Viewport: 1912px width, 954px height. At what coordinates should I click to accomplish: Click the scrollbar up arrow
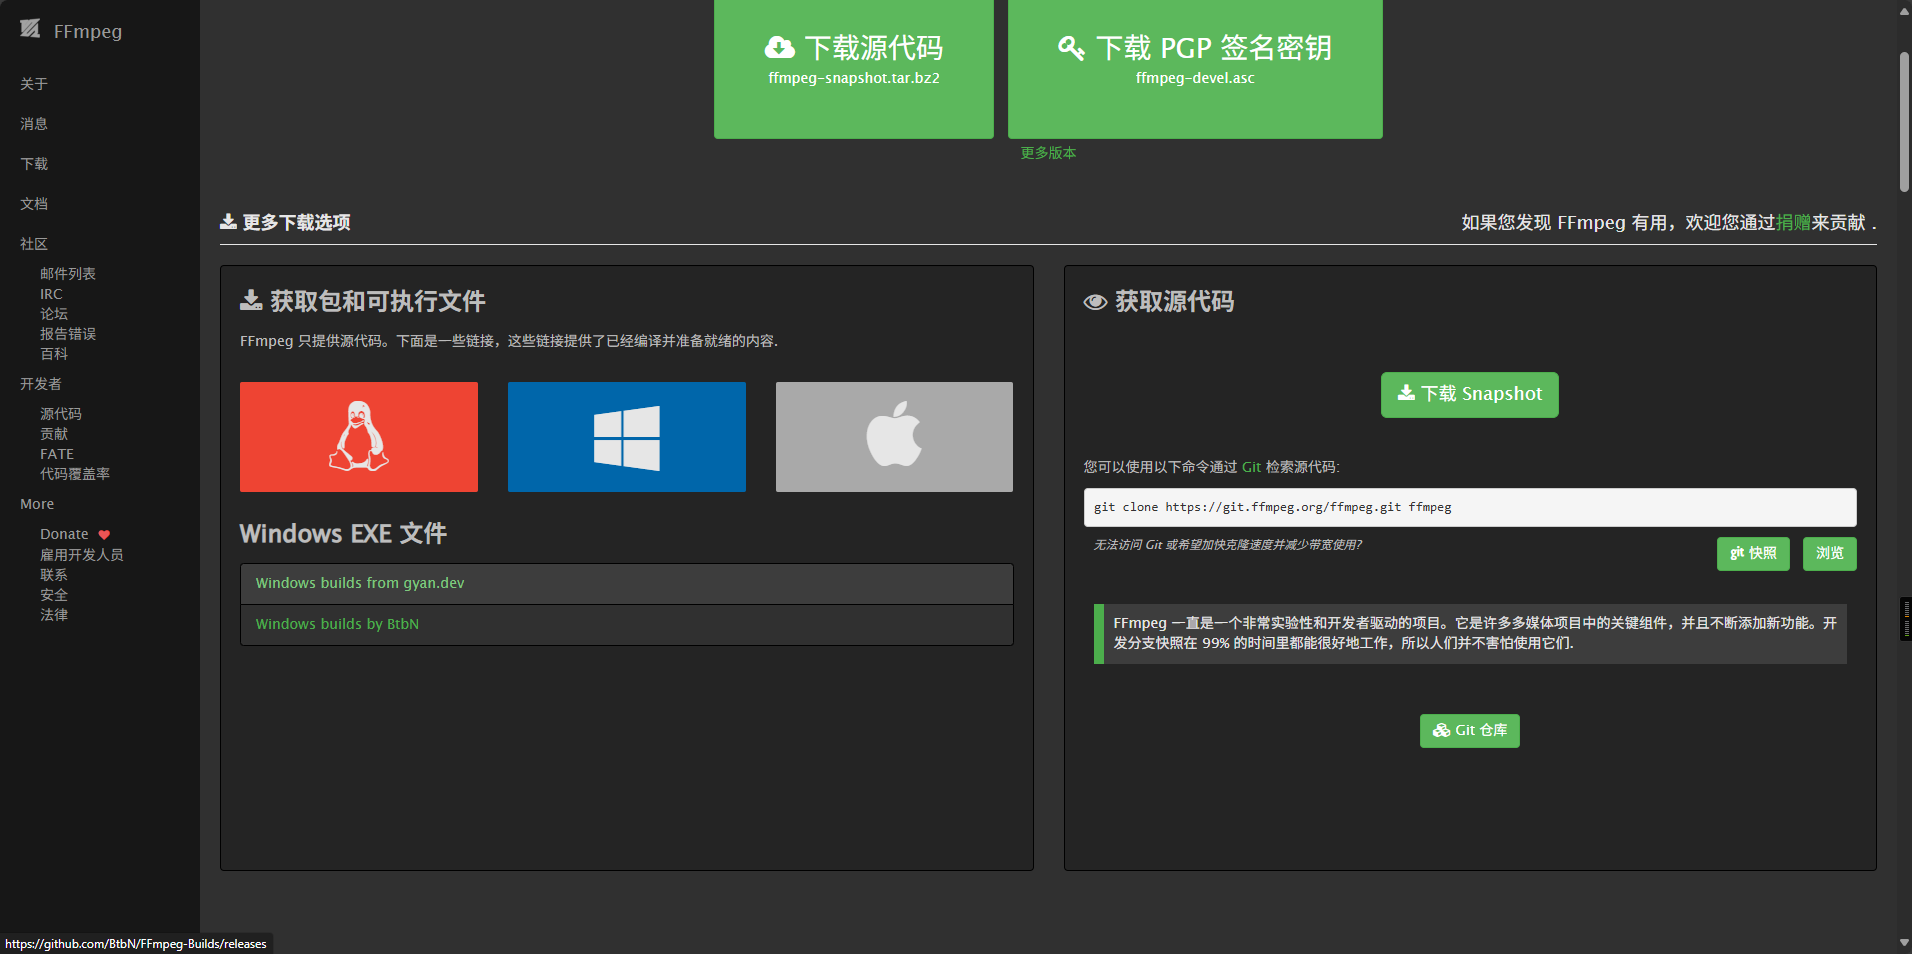[1904, 11]
